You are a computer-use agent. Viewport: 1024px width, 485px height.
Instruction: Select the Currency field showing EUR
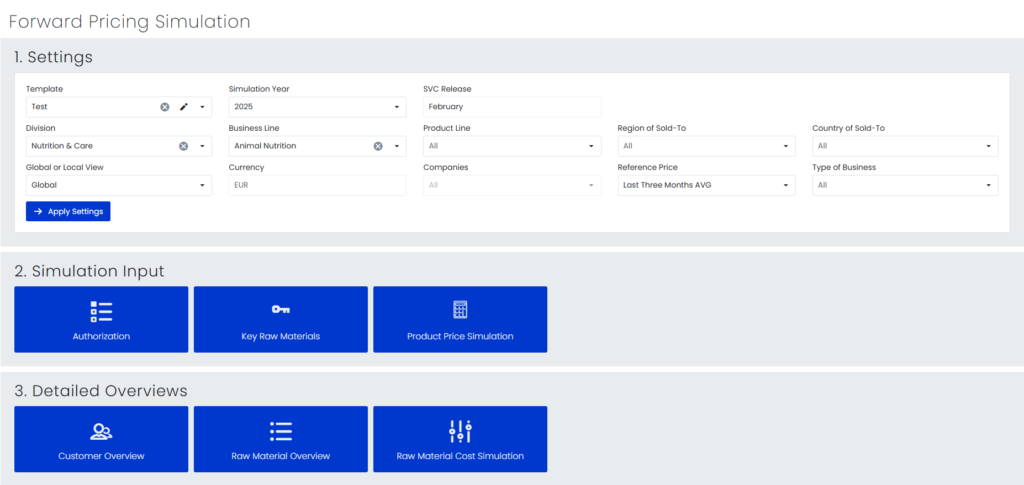(x=317, y=185)
